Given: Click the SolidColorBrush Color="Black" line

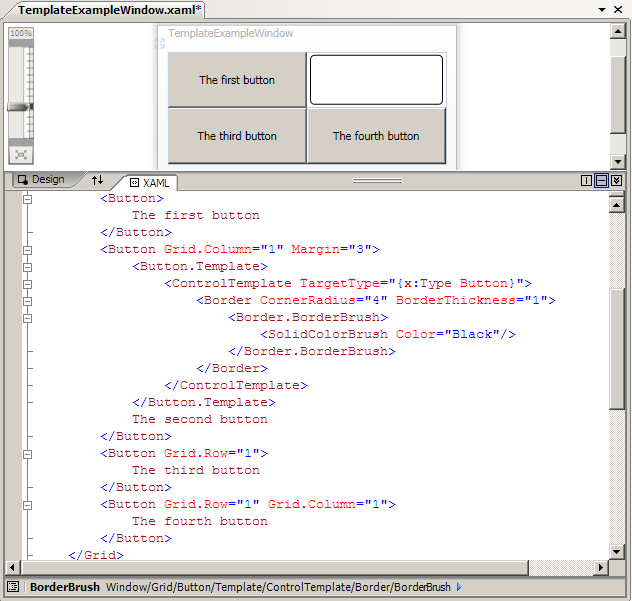Looking at the screenshot, I should tap(388, 334).
